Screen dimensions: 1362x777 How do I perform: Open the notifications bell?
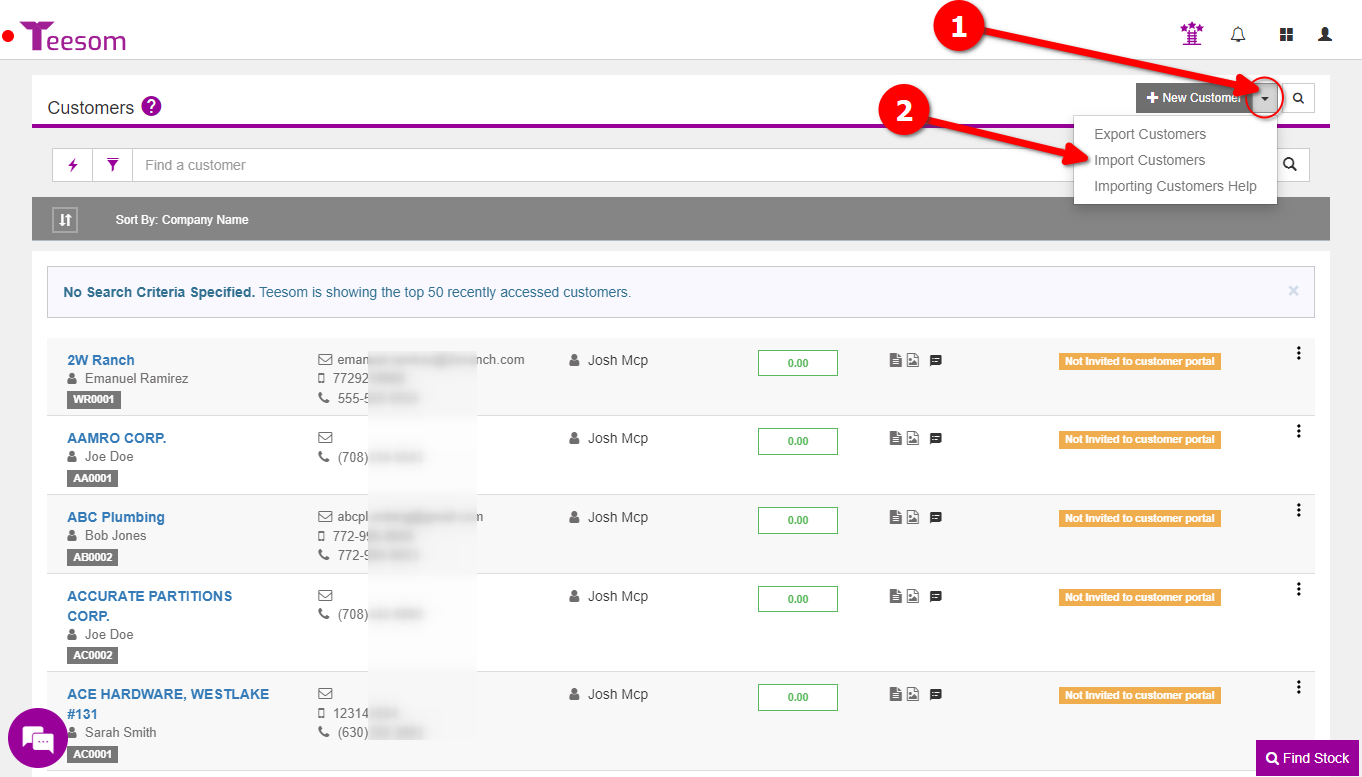click(x=1238, y=35)
